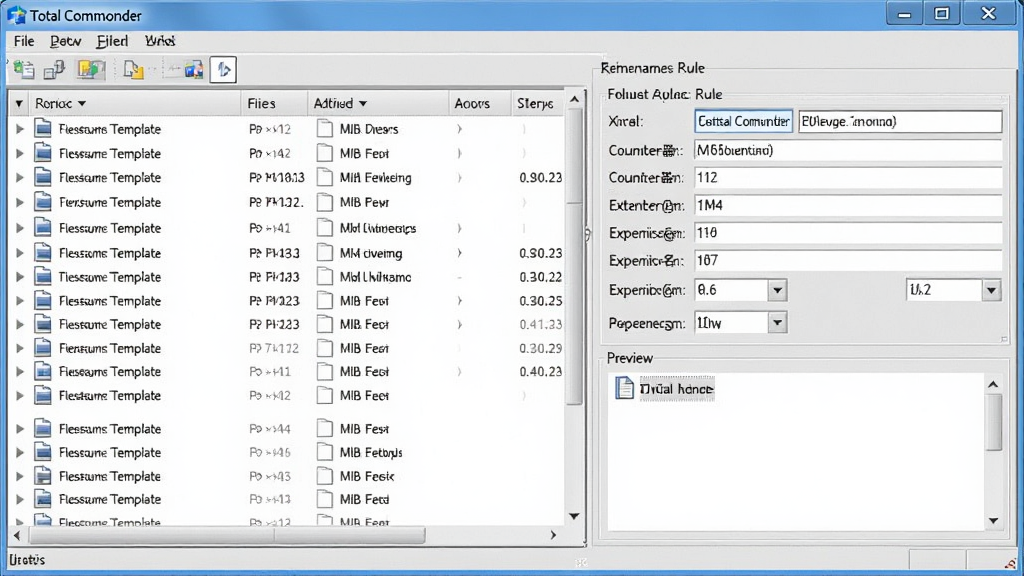Click the Total Commander title bar app icon
Screen dimensions: 1024x576
click(x=16, y=15)
